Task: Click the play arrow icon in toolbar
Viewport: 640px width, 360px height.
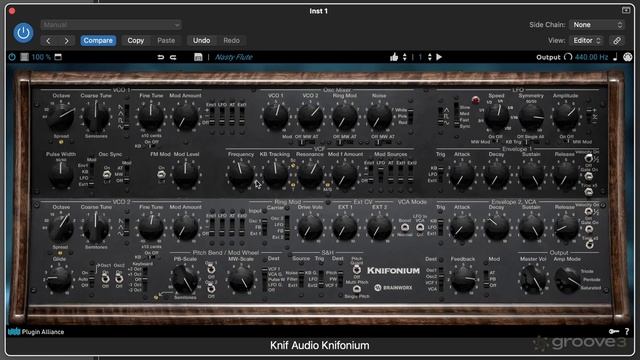Action: pyautogui.click(x=439, y=57)
